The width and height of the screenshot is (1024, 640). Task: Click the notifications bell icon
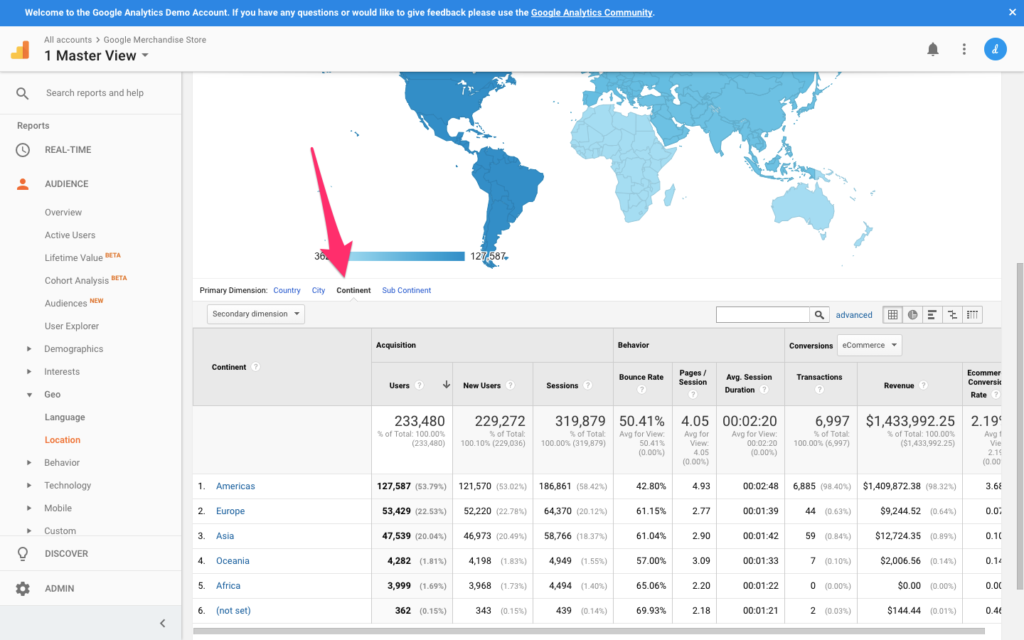click(933, 49)
